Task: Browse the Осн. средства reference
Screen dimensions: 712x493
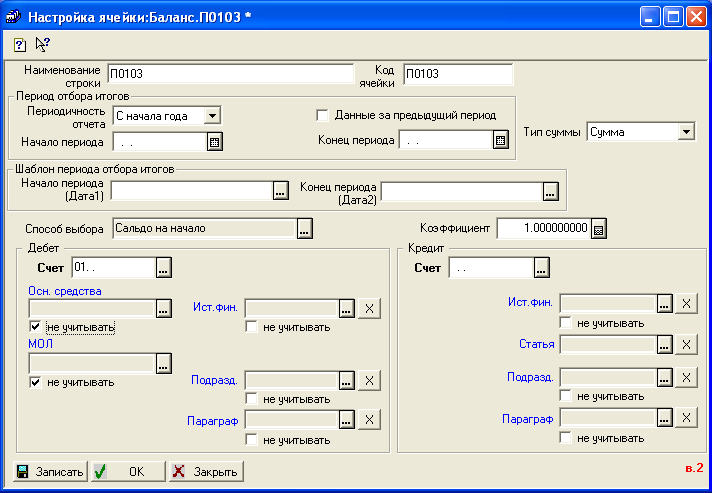Action: point(163,308)
